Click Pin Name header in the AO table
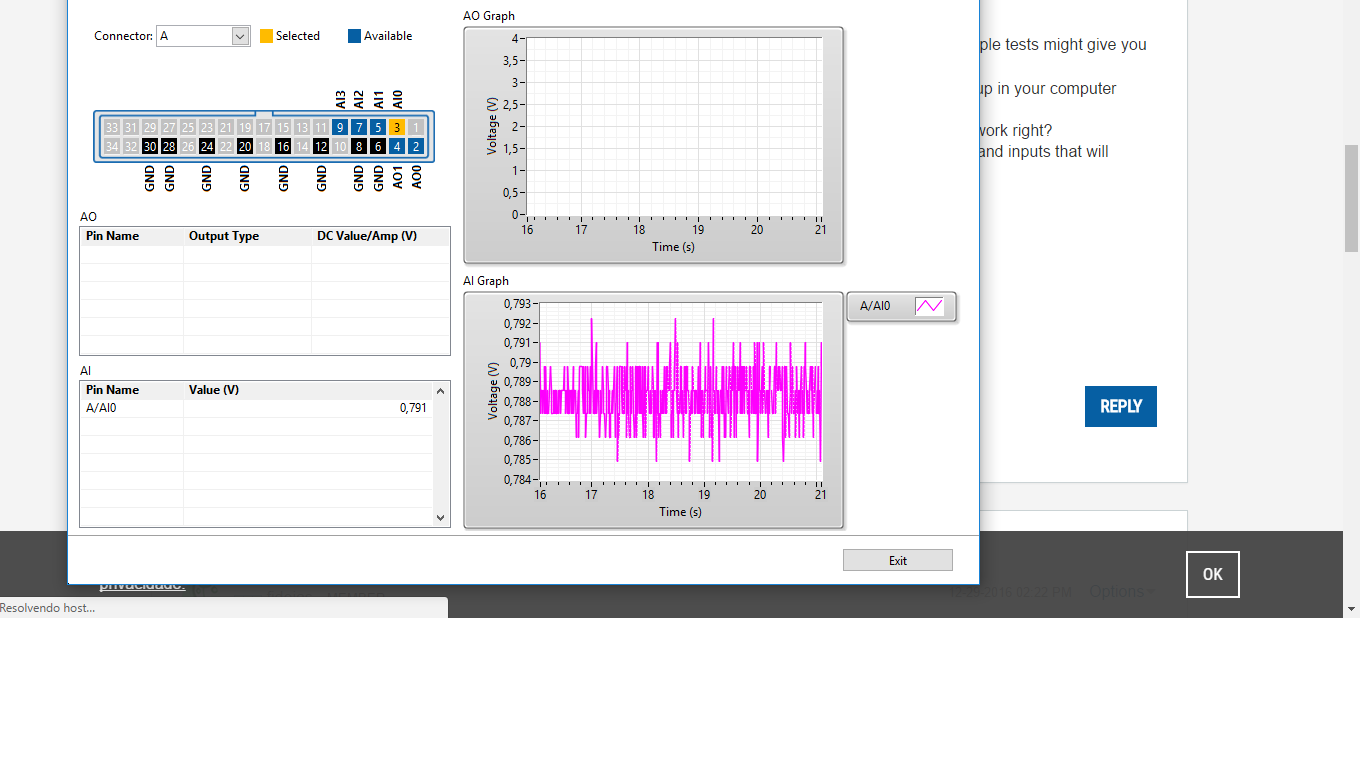The height and width of the screenshot is (768, 1366). pos(112,236)
